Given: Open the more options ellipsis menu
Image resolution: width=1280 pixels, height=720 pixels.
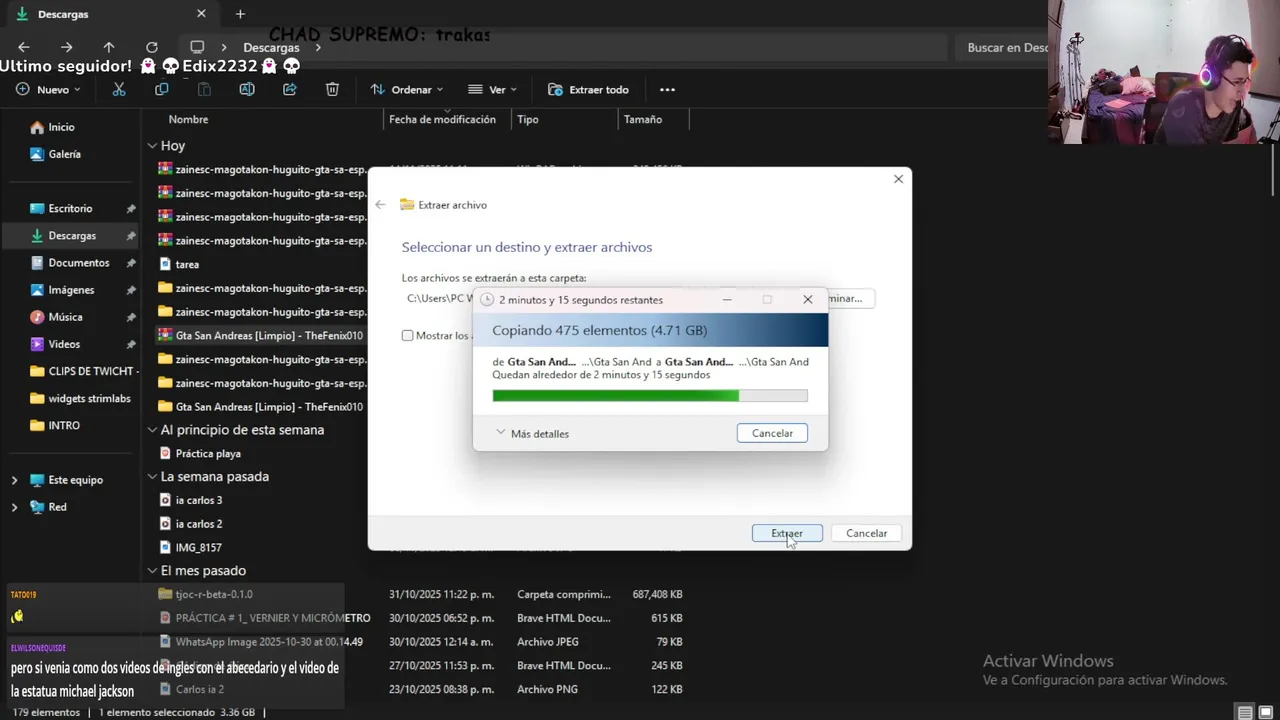Looking at the screenshot, I should (x=667, y=89).
